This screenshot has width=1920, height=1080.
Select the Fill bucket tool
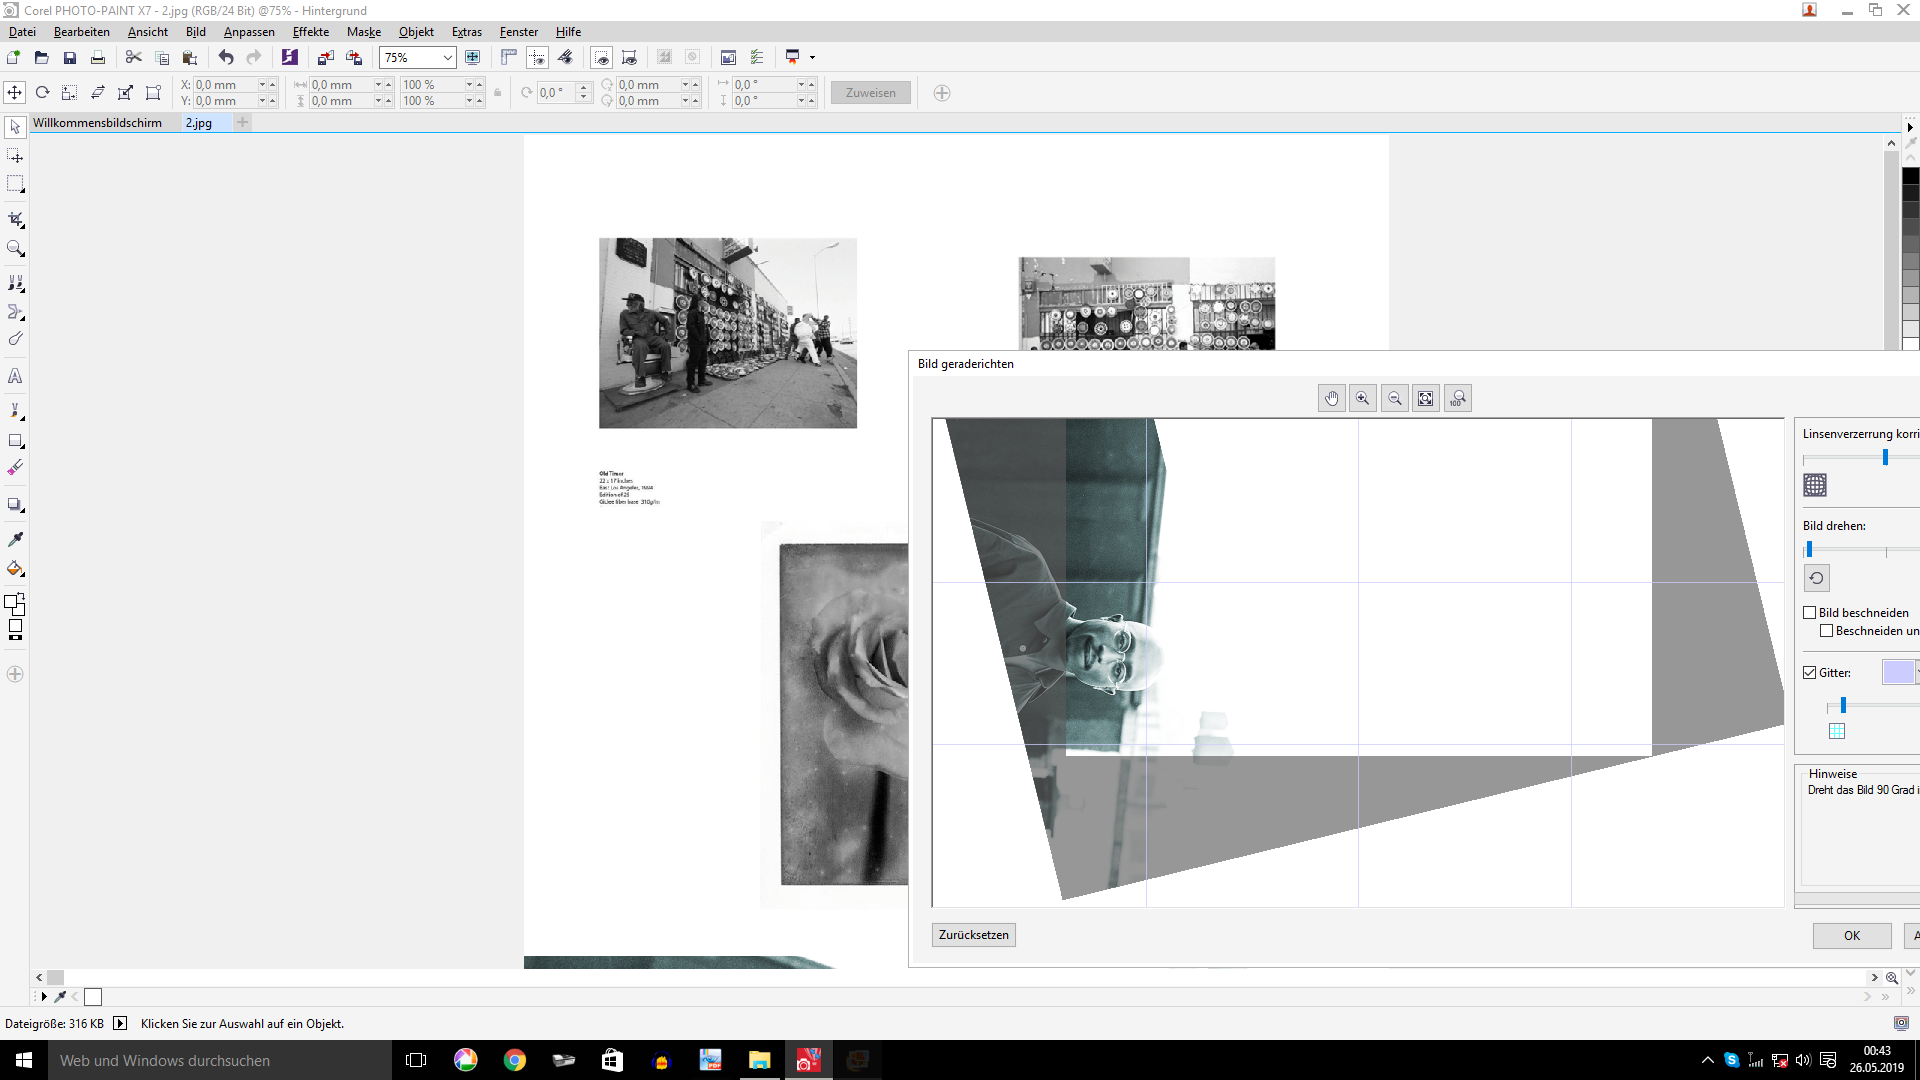point(15,568)
